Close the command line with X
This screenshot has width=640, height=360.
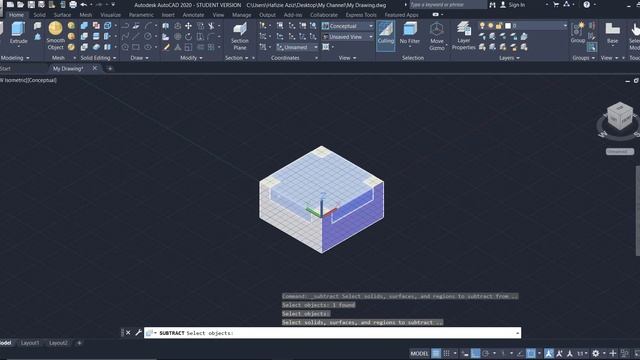click(x=128, y=333)
